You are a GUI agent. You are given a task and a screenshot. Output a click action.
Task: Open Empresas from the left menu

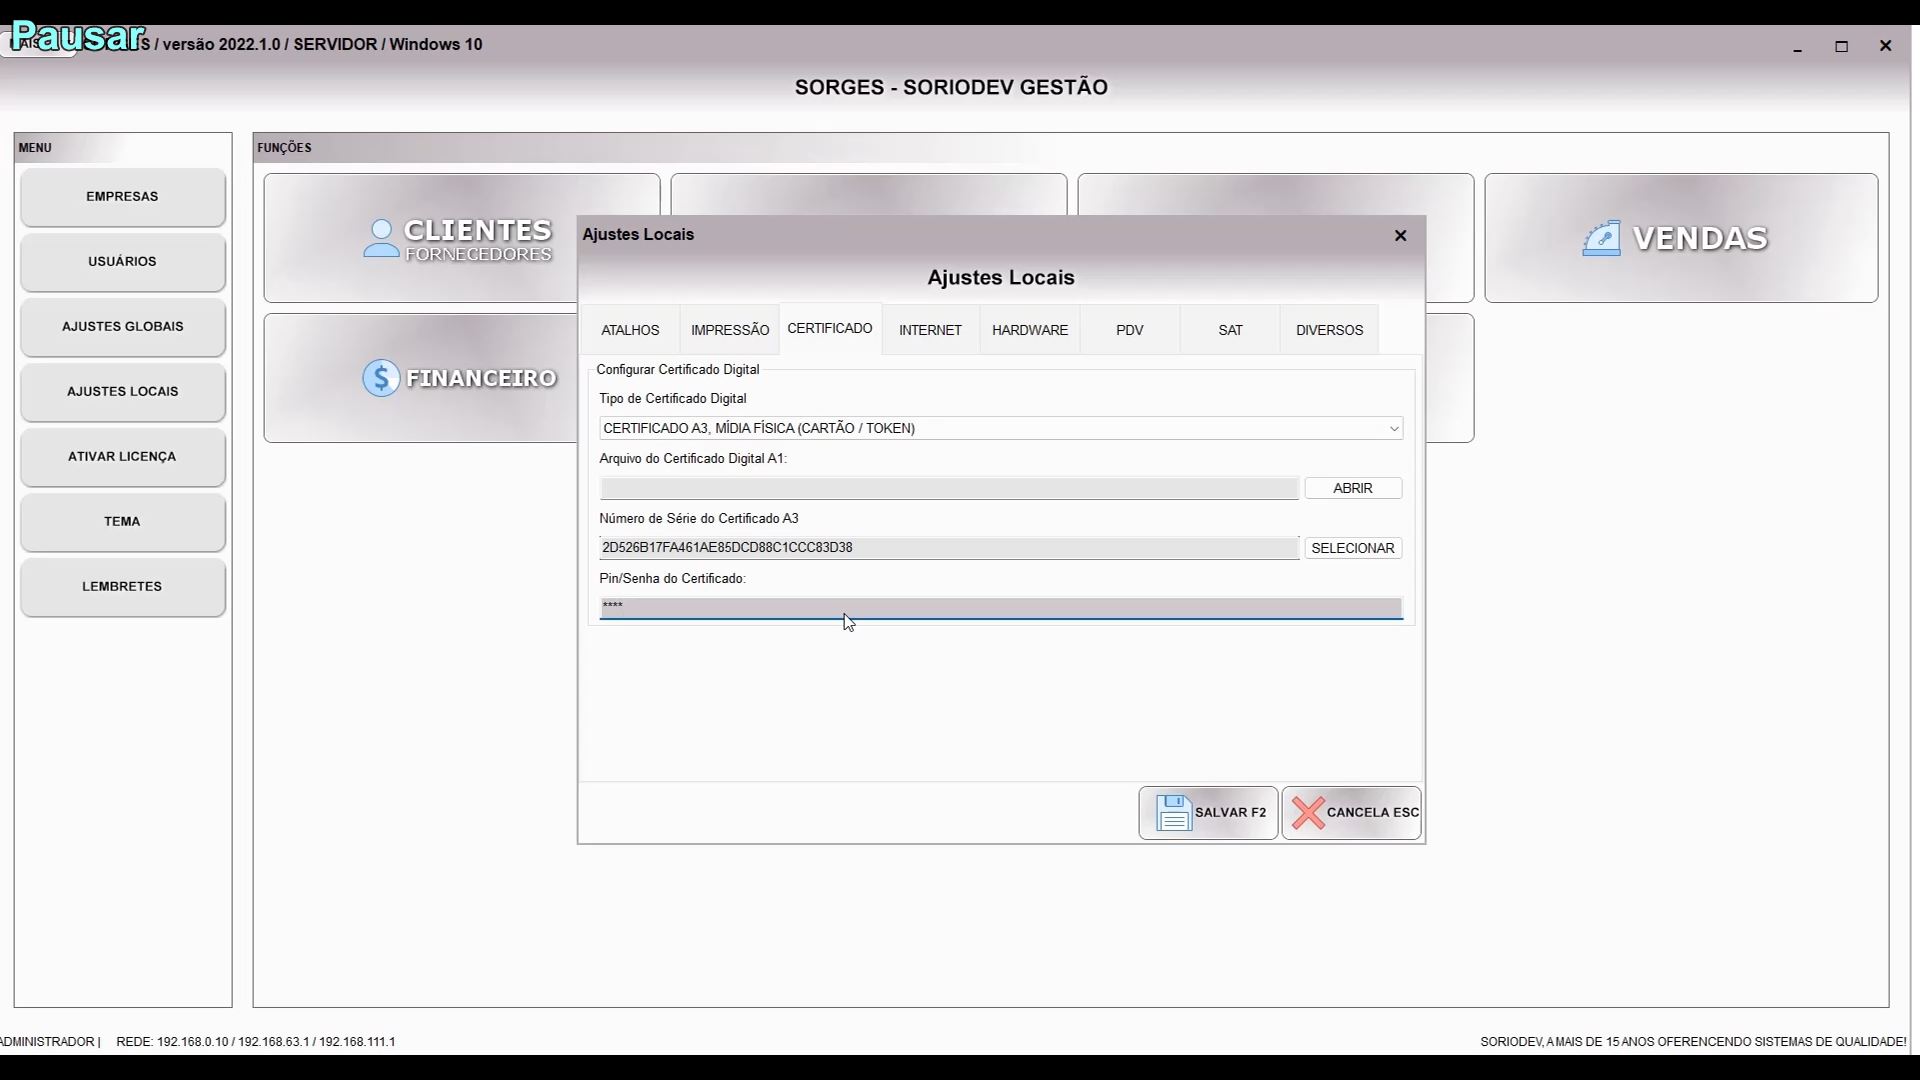click(x=122, y=197)
